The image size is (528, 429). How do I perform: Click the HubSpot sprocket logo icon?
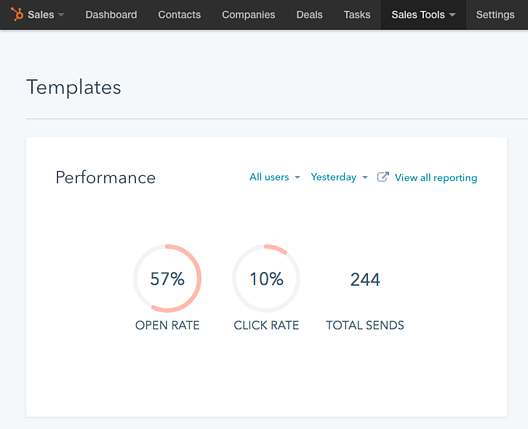pos(17,14)
